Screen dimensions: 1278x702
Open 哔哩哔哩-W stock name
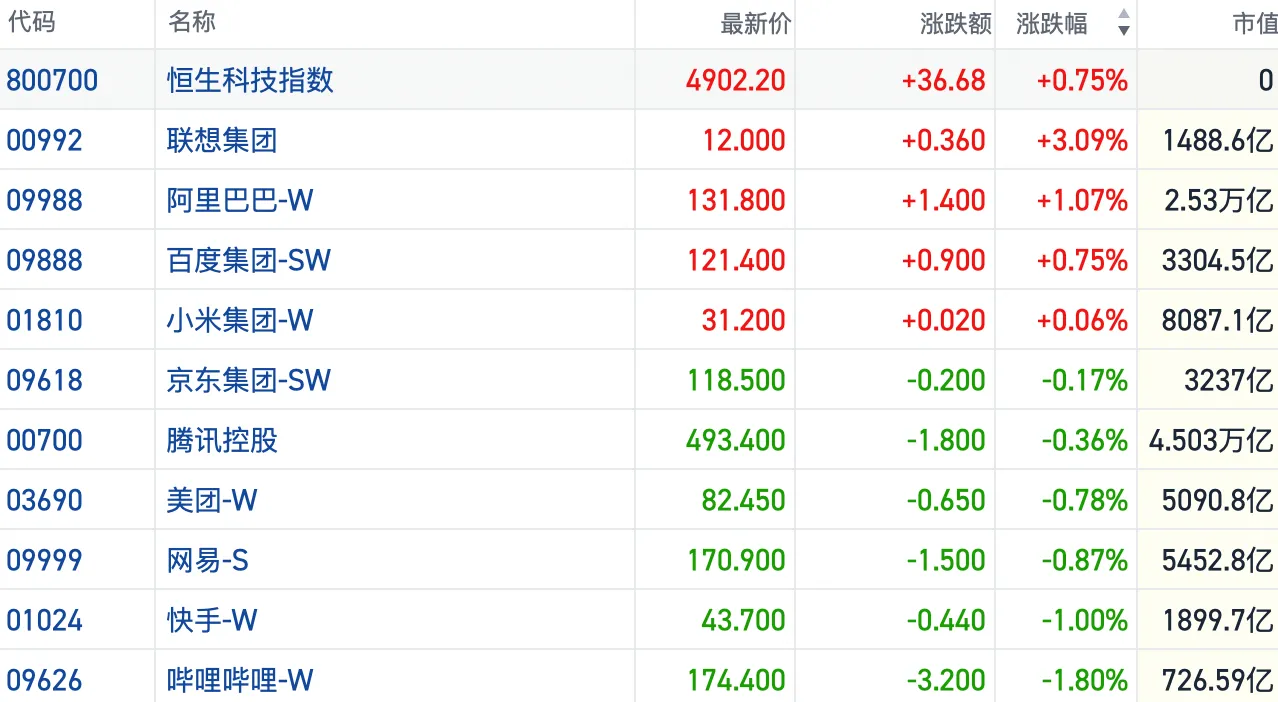click(x=240, y=680)
